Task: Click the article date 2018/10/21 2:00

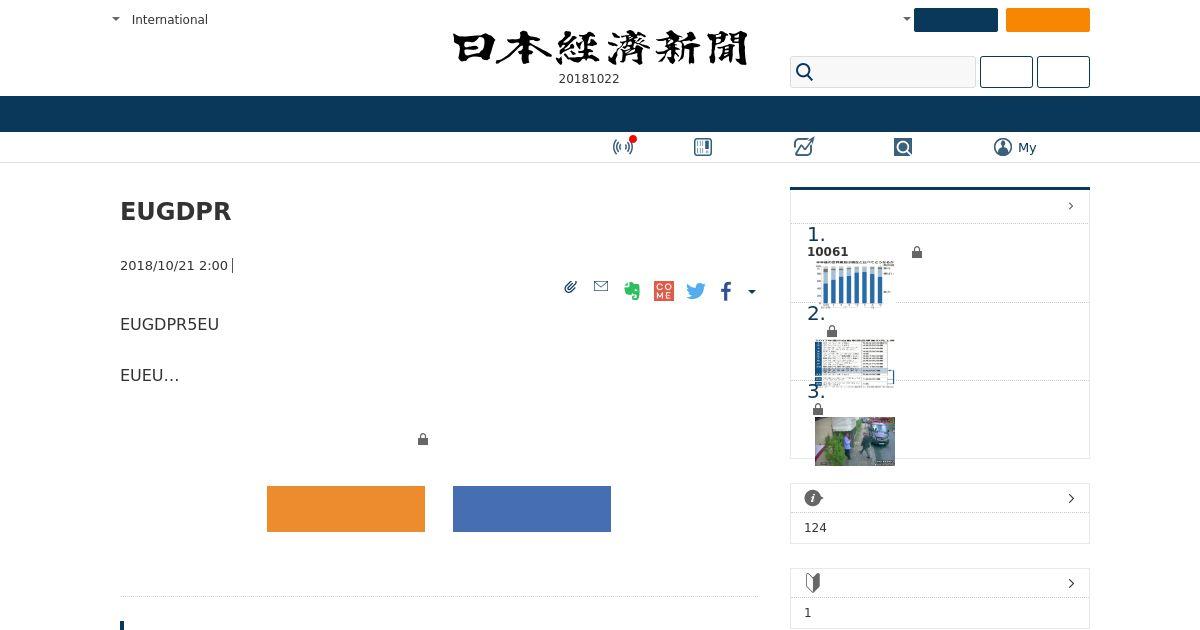Action: point(174,265)
